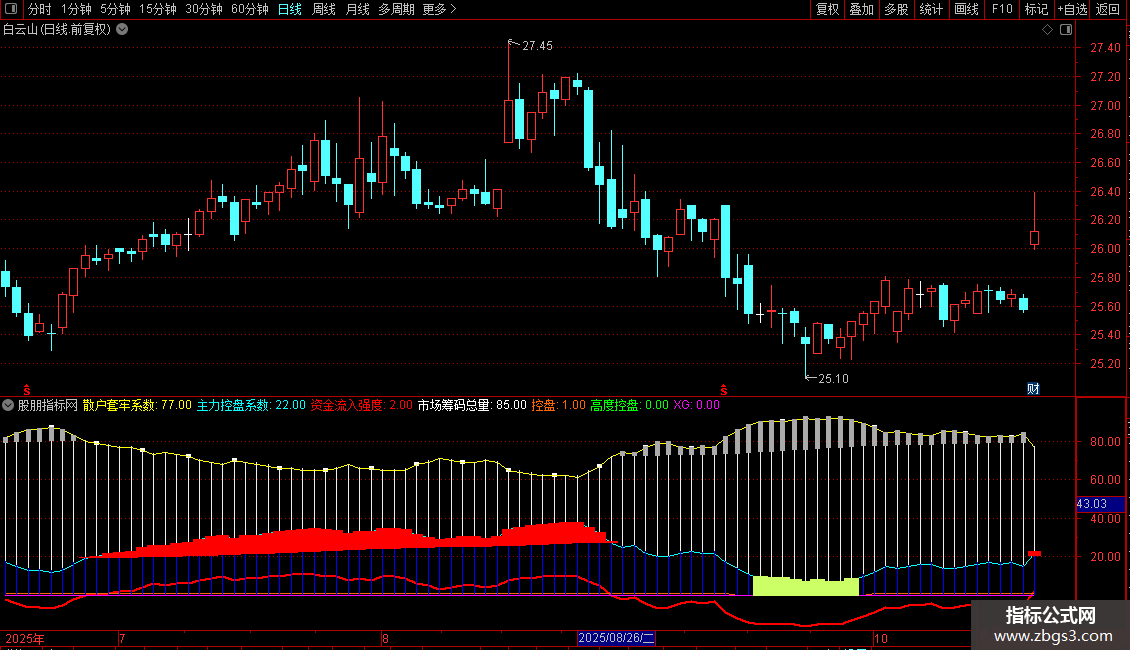Open F10 company info
Viewport: 1130px width, 650px height.
tap(1002, 9)
